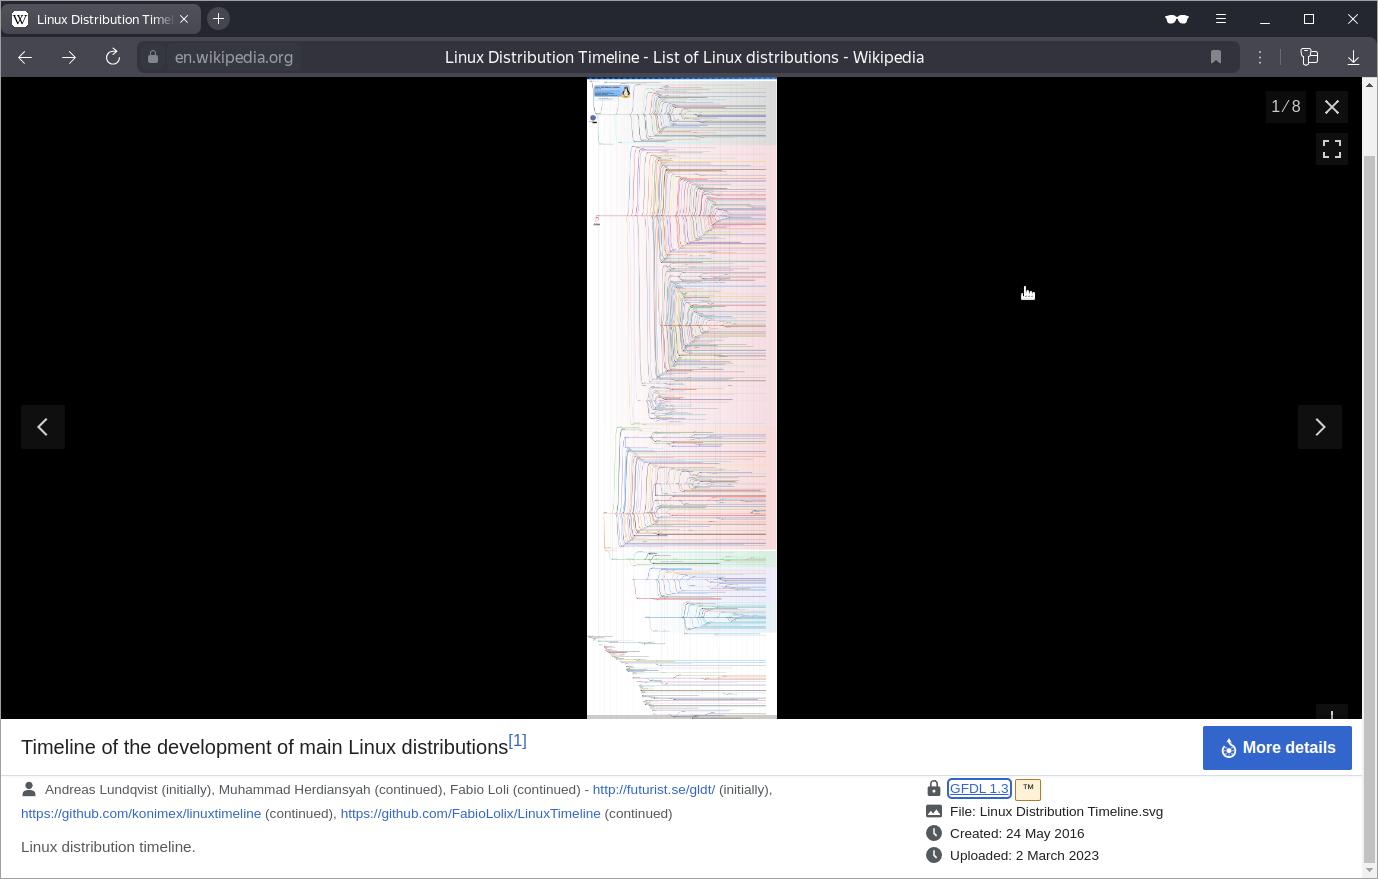Open the konimex/linuxtimeline GitHub link
The width and height of the screenshot is (1378, 879).
[x=141, y=814]
